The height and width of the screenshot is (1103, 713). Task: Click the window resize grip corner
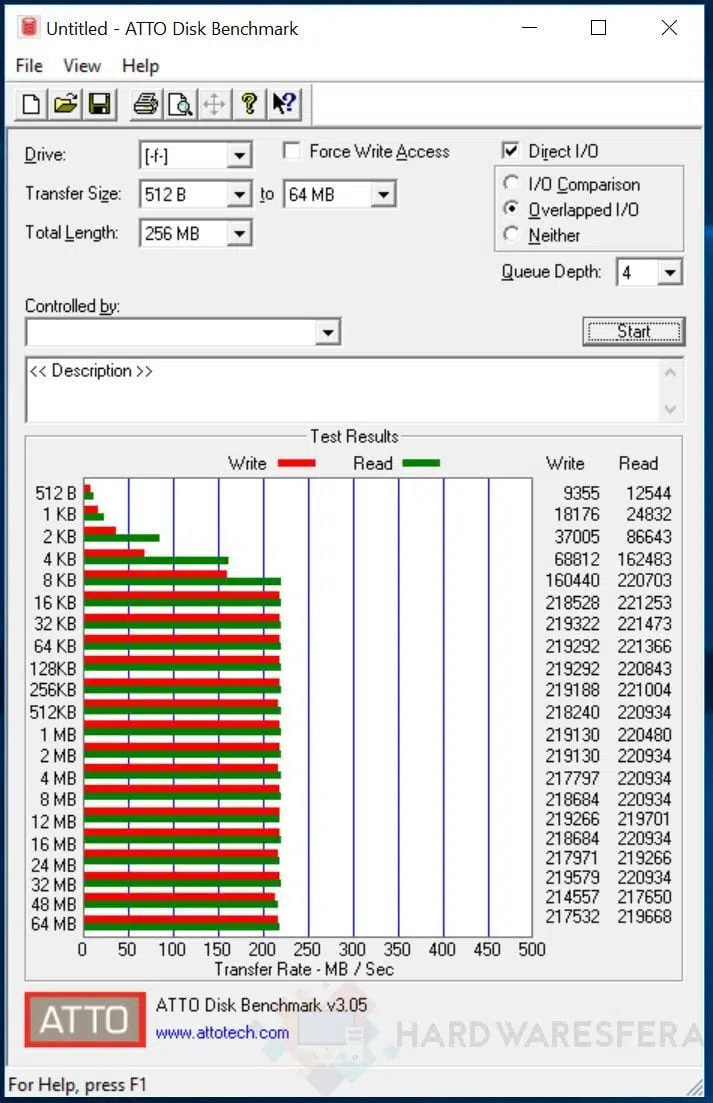(x=695, y=1086)
